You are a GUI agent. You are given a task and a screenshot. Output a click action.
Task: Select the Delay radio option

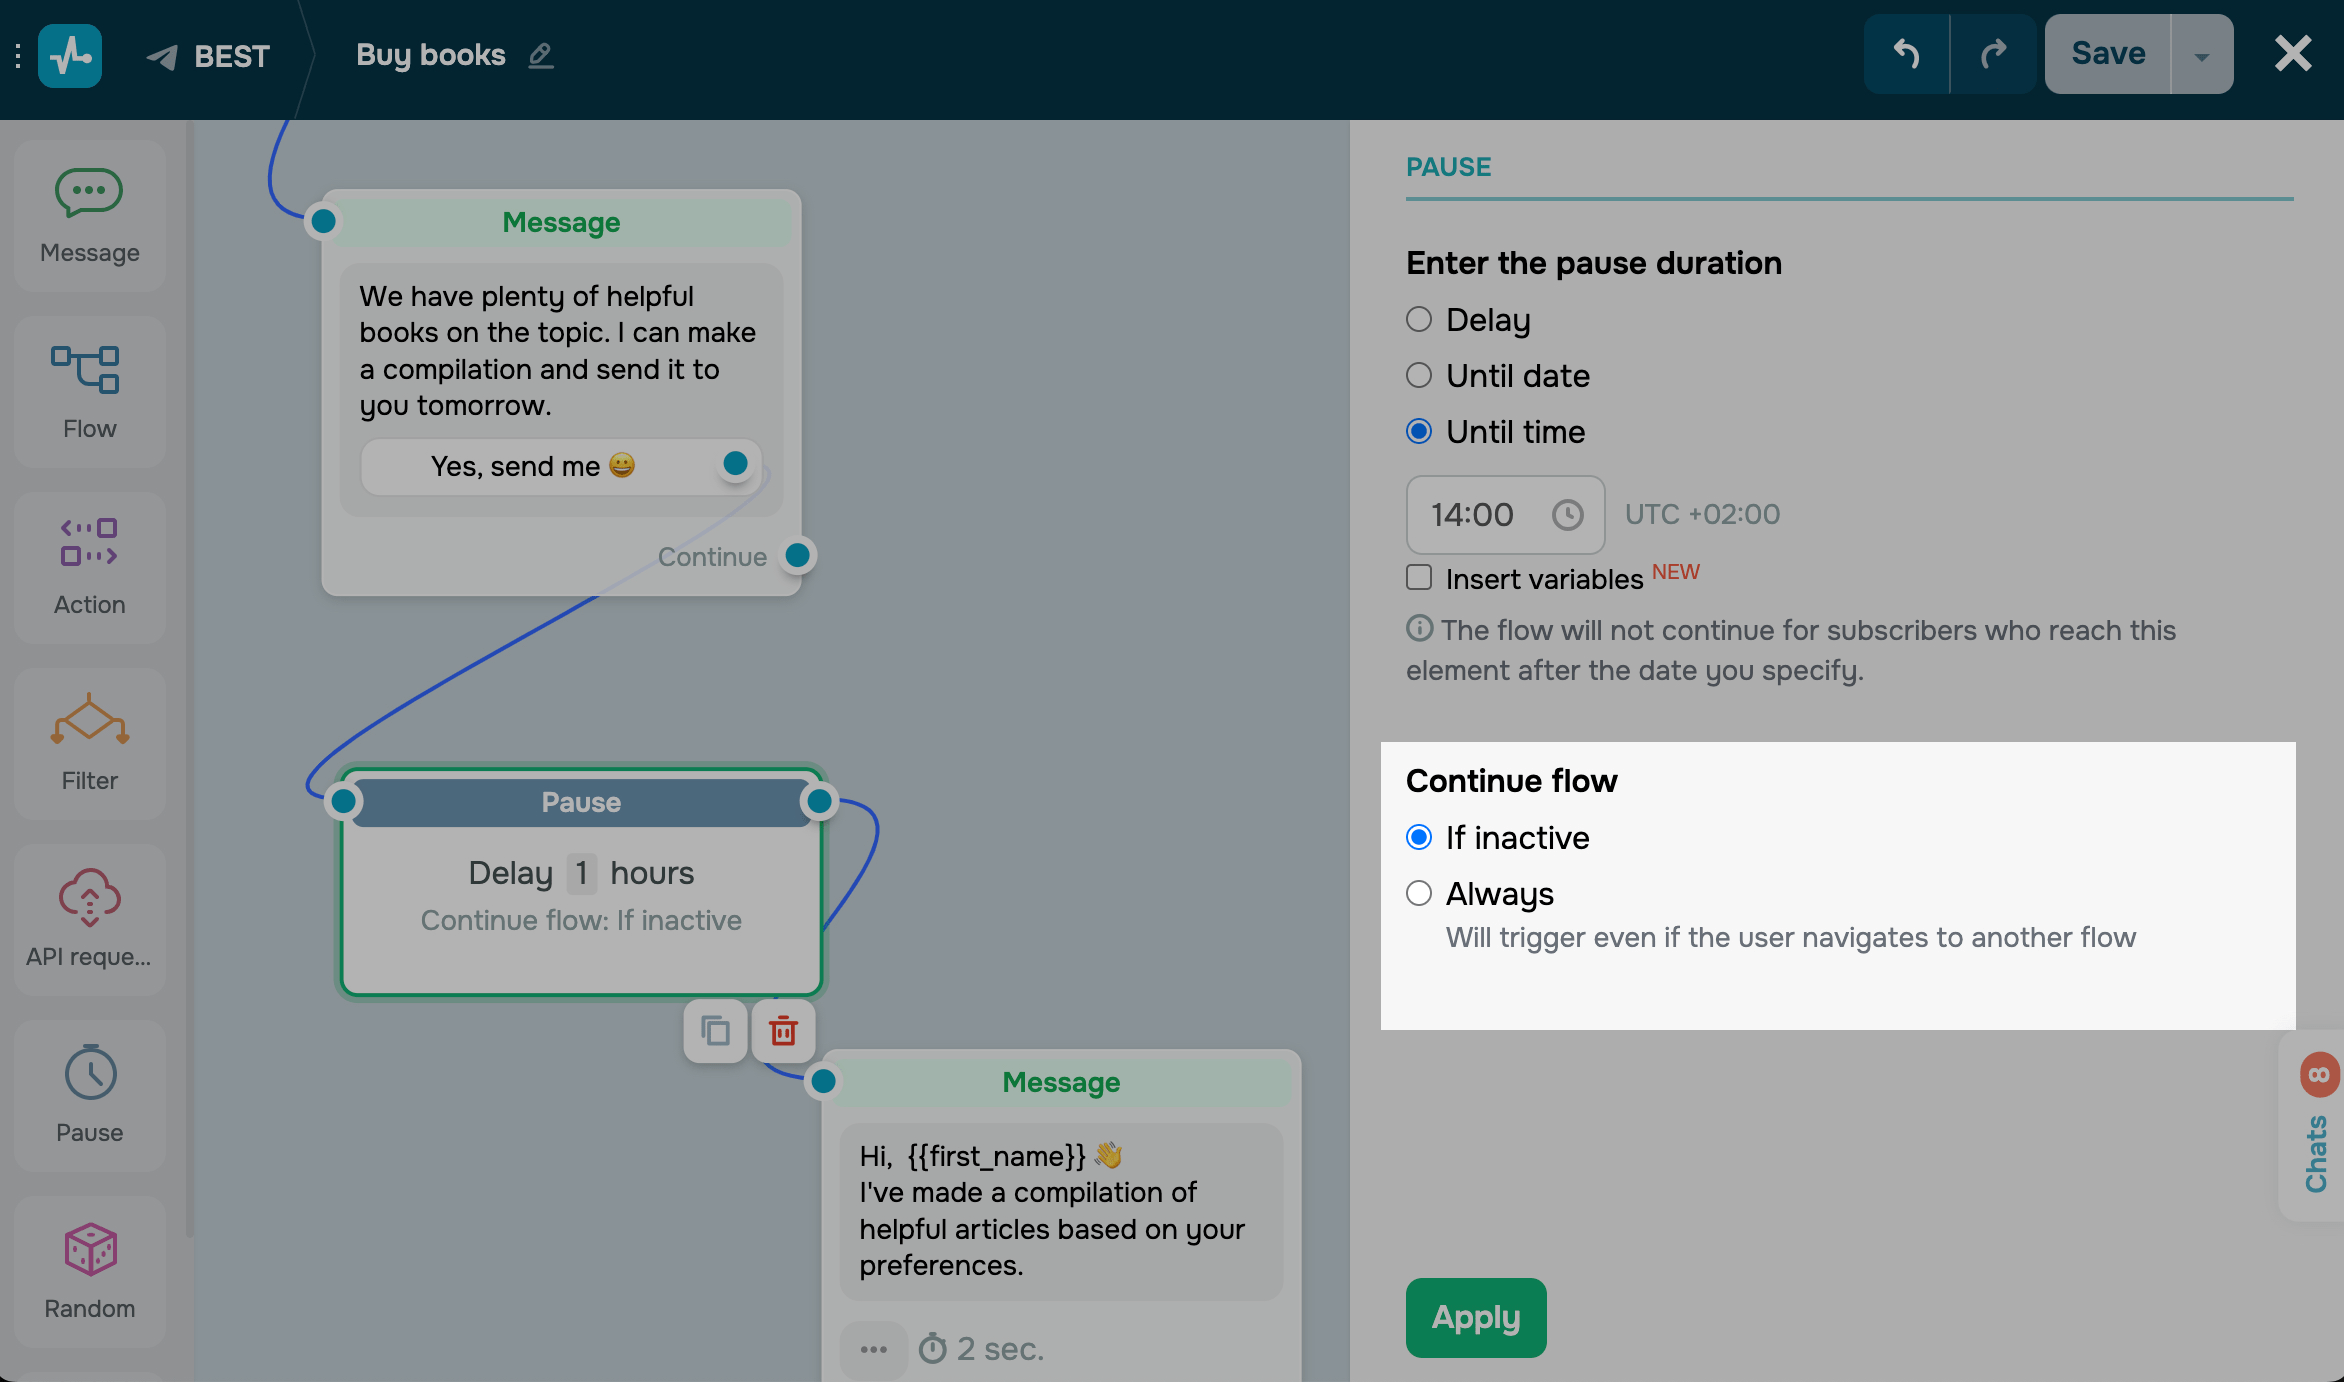point(1419,320)
